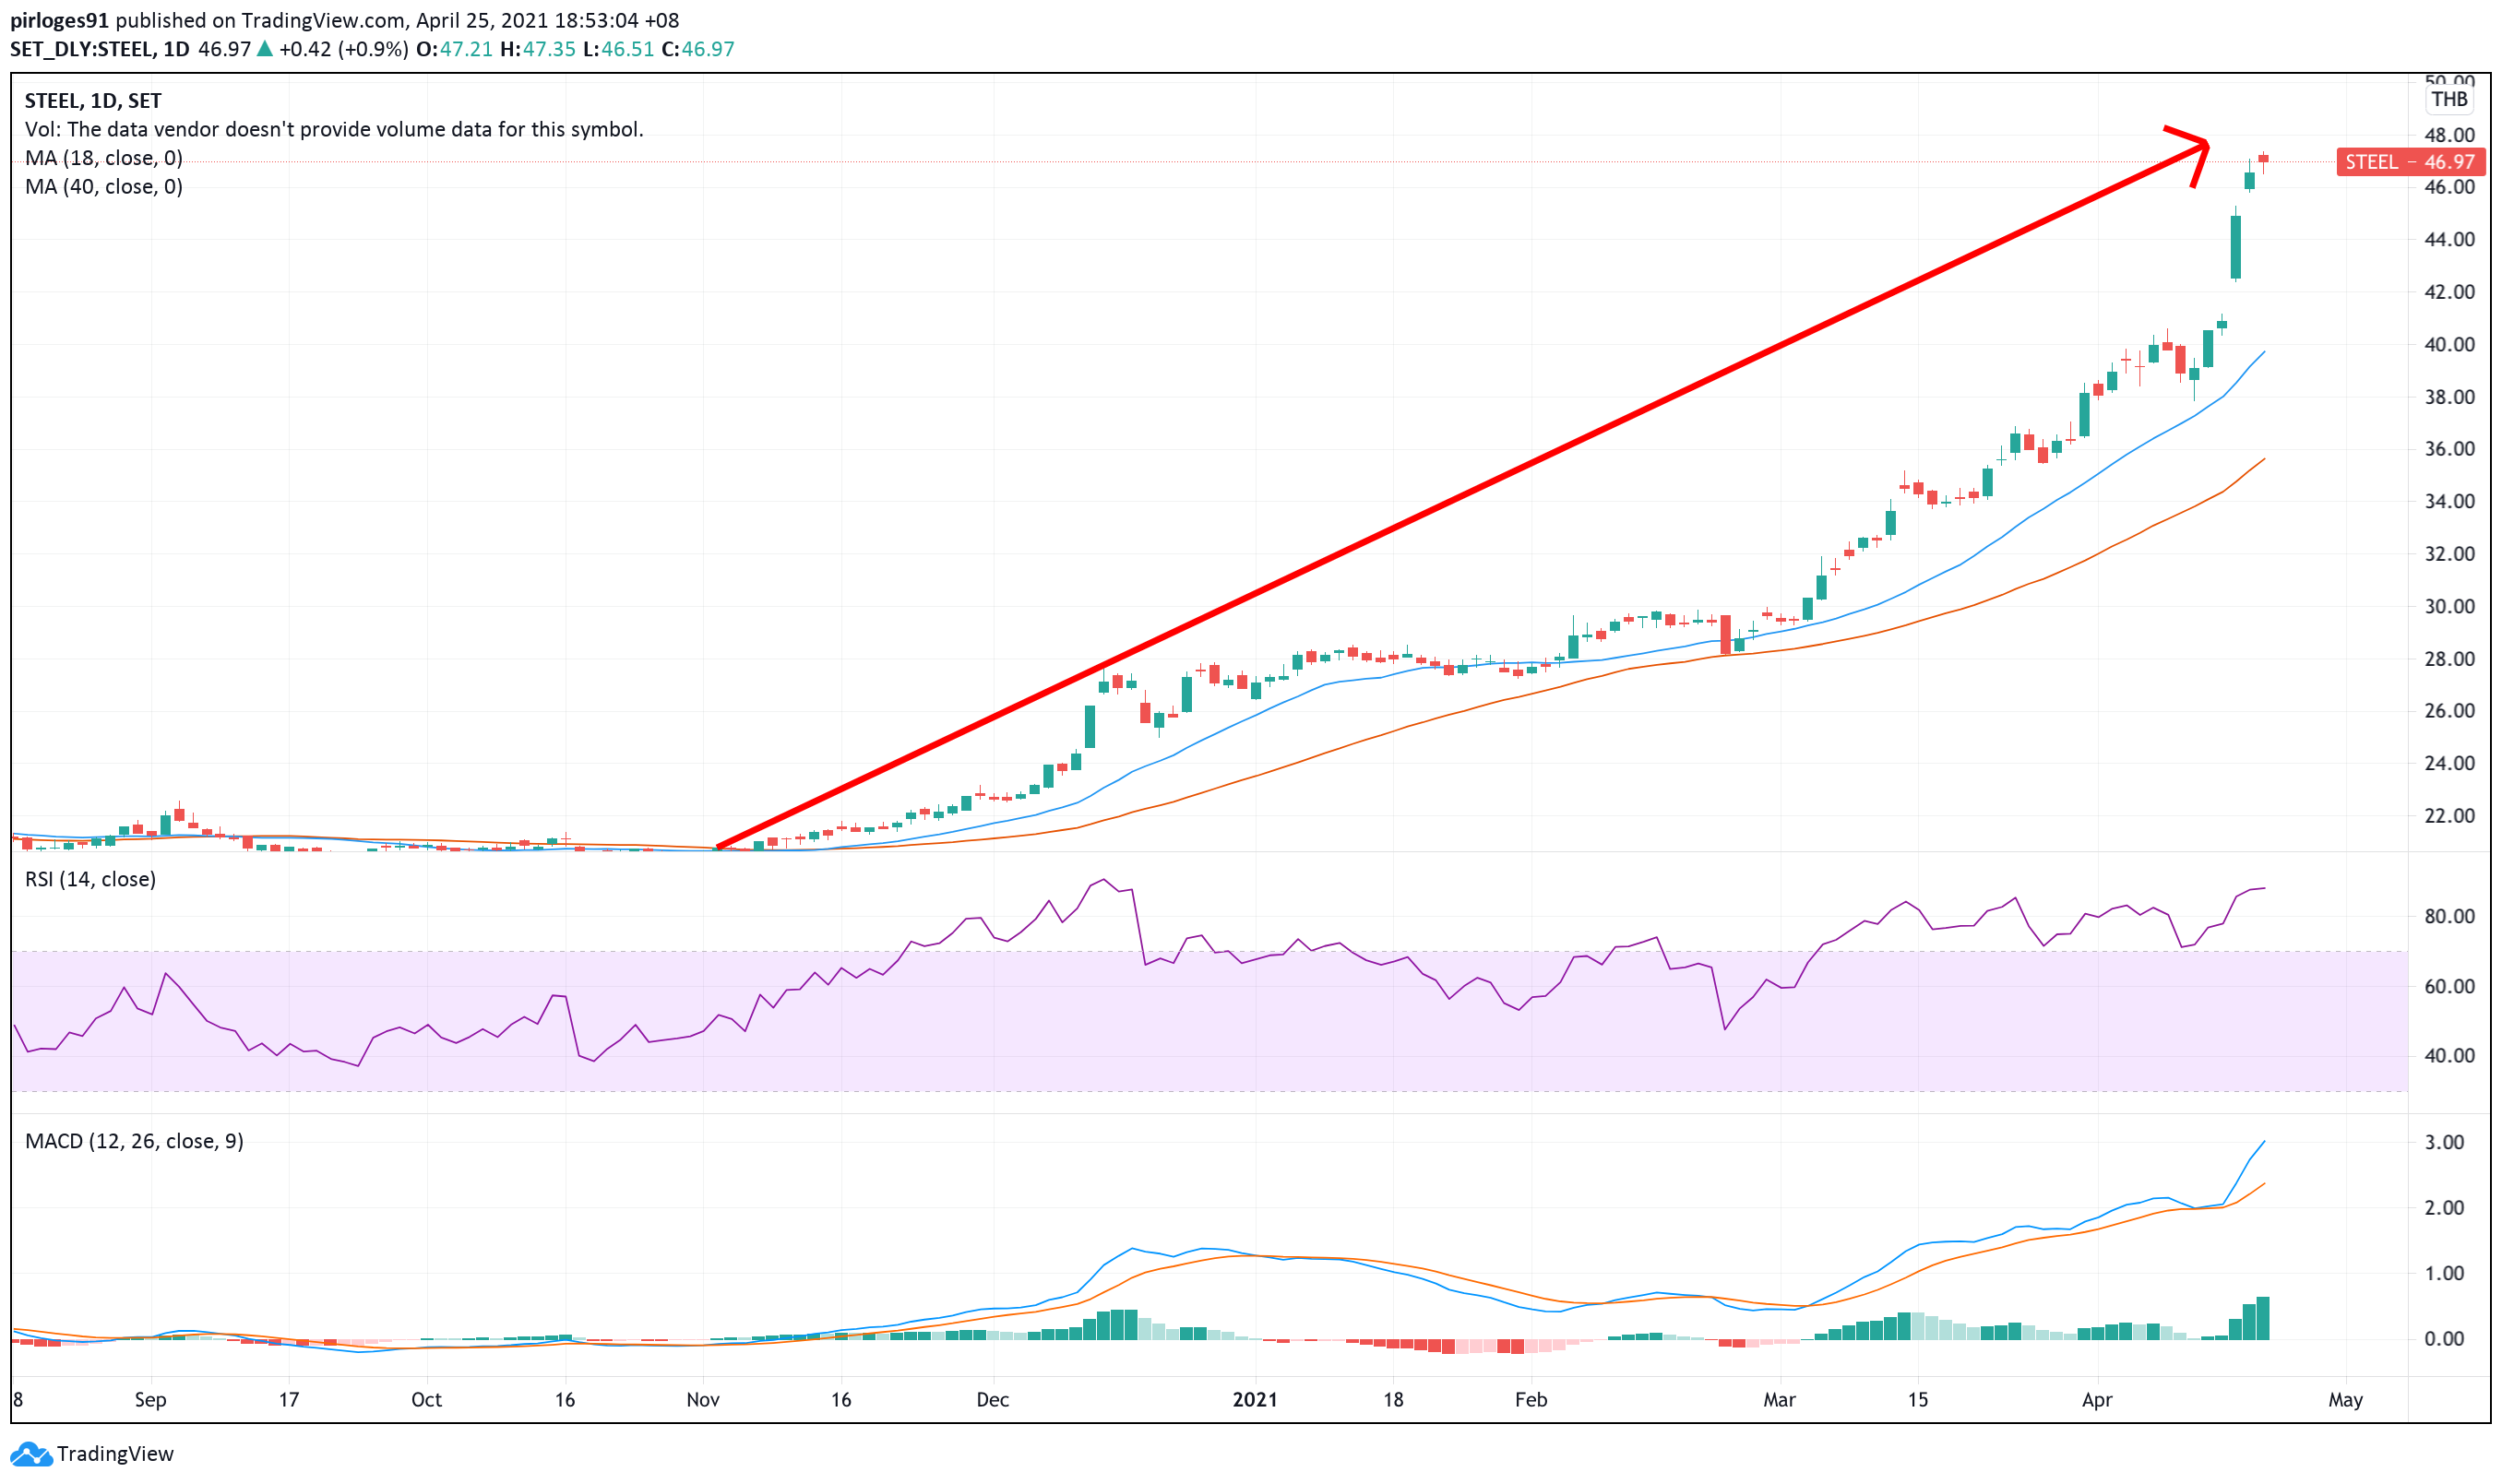Open MACD (12, 26, close, 9) indicator label
2502x1484 pixels.
tap(134, 1141)
